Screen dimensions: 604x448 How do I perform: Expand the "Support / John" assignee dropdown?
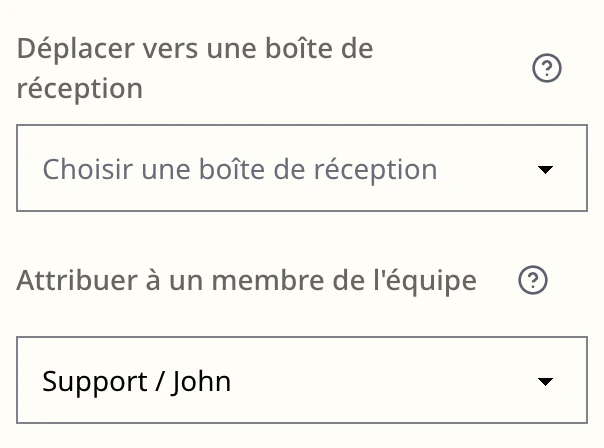point(302,380)
